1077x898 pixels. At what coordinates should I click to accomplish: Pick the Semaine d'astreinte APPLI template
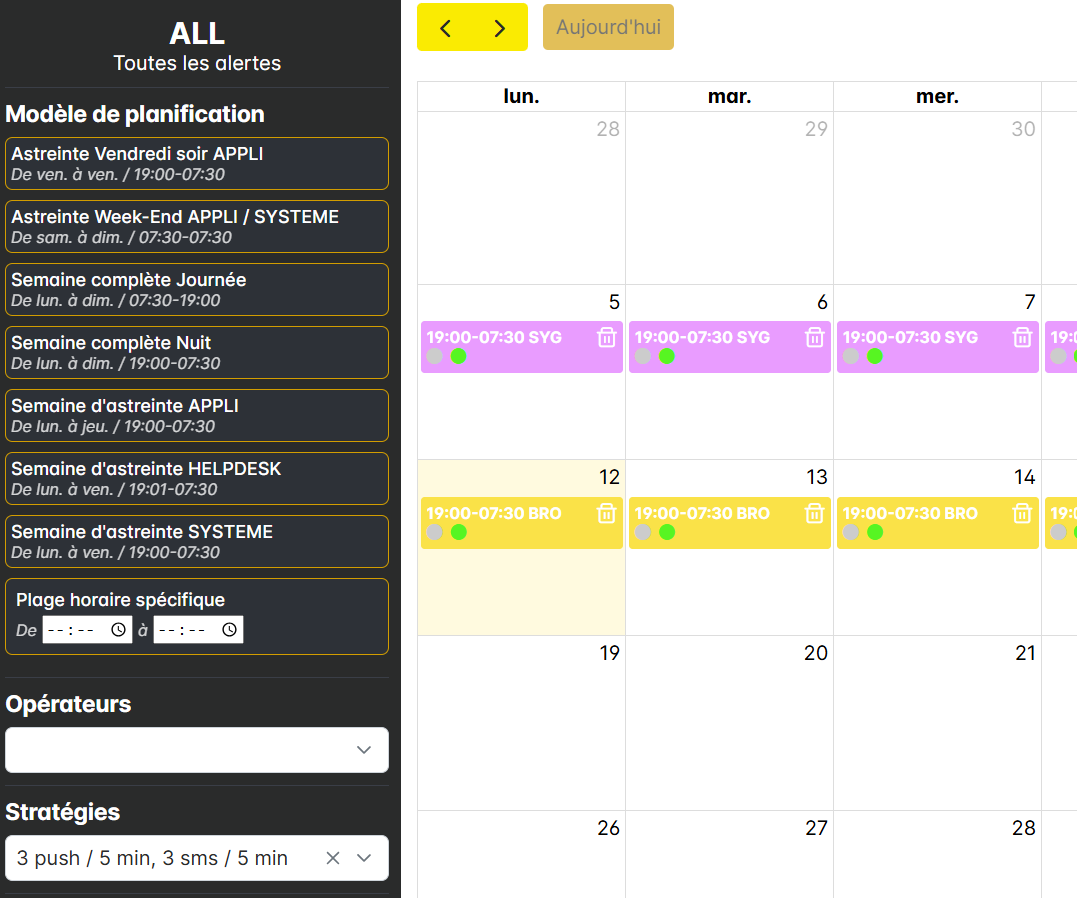click(197, 416)
